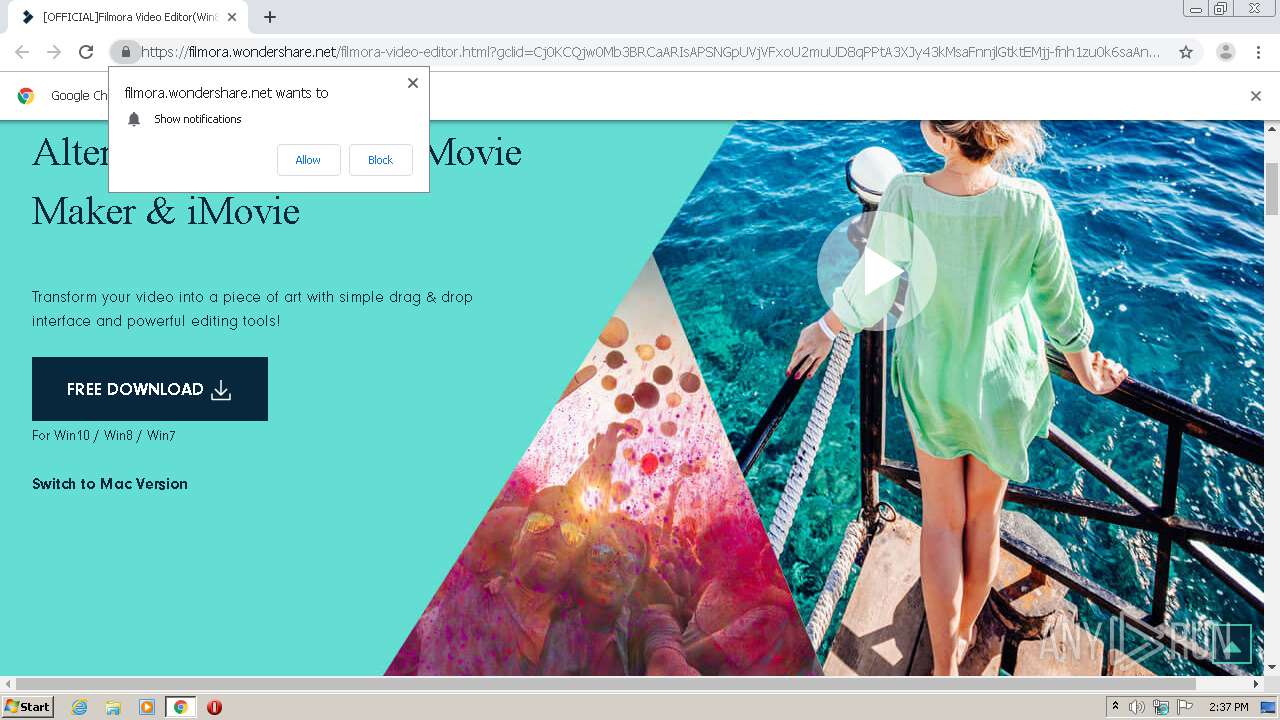Block notifications for filmora.wondershare.net
Screen dimensions: 1280x720
pos(380,160)
